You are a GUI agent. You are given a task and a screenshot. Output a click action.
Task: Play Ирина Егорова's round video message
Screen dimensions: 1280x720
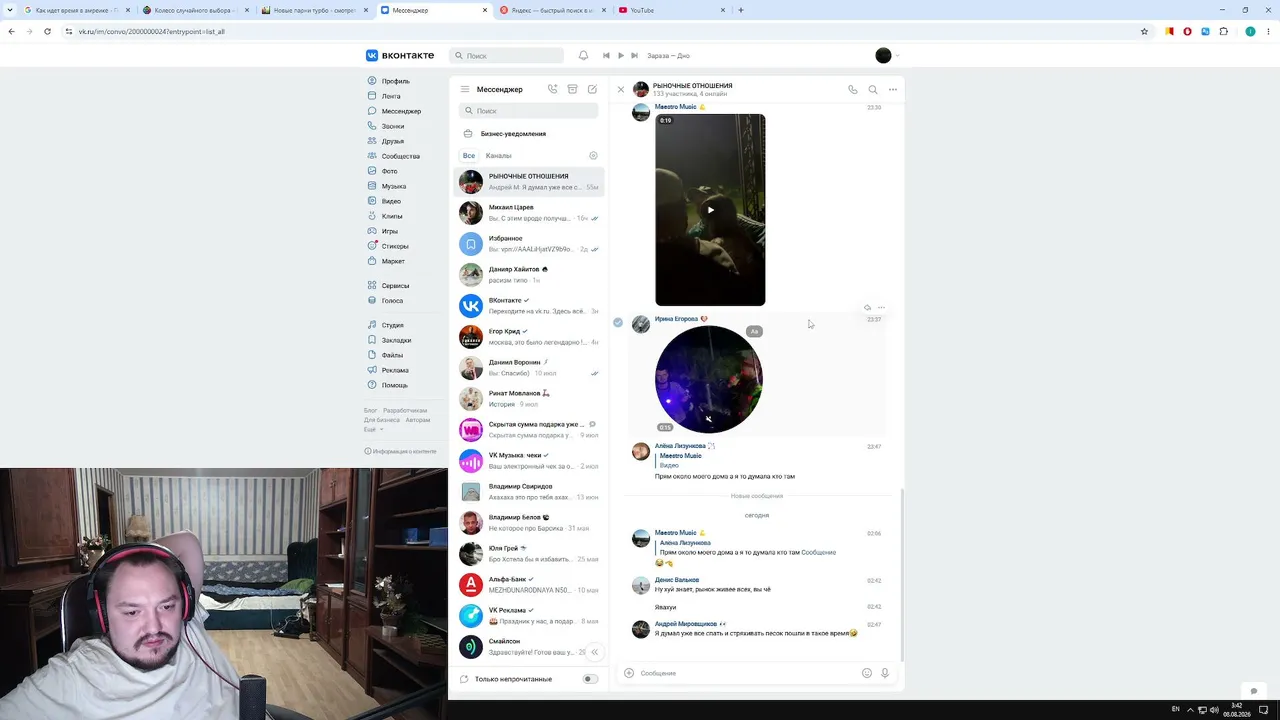(708, 379)
